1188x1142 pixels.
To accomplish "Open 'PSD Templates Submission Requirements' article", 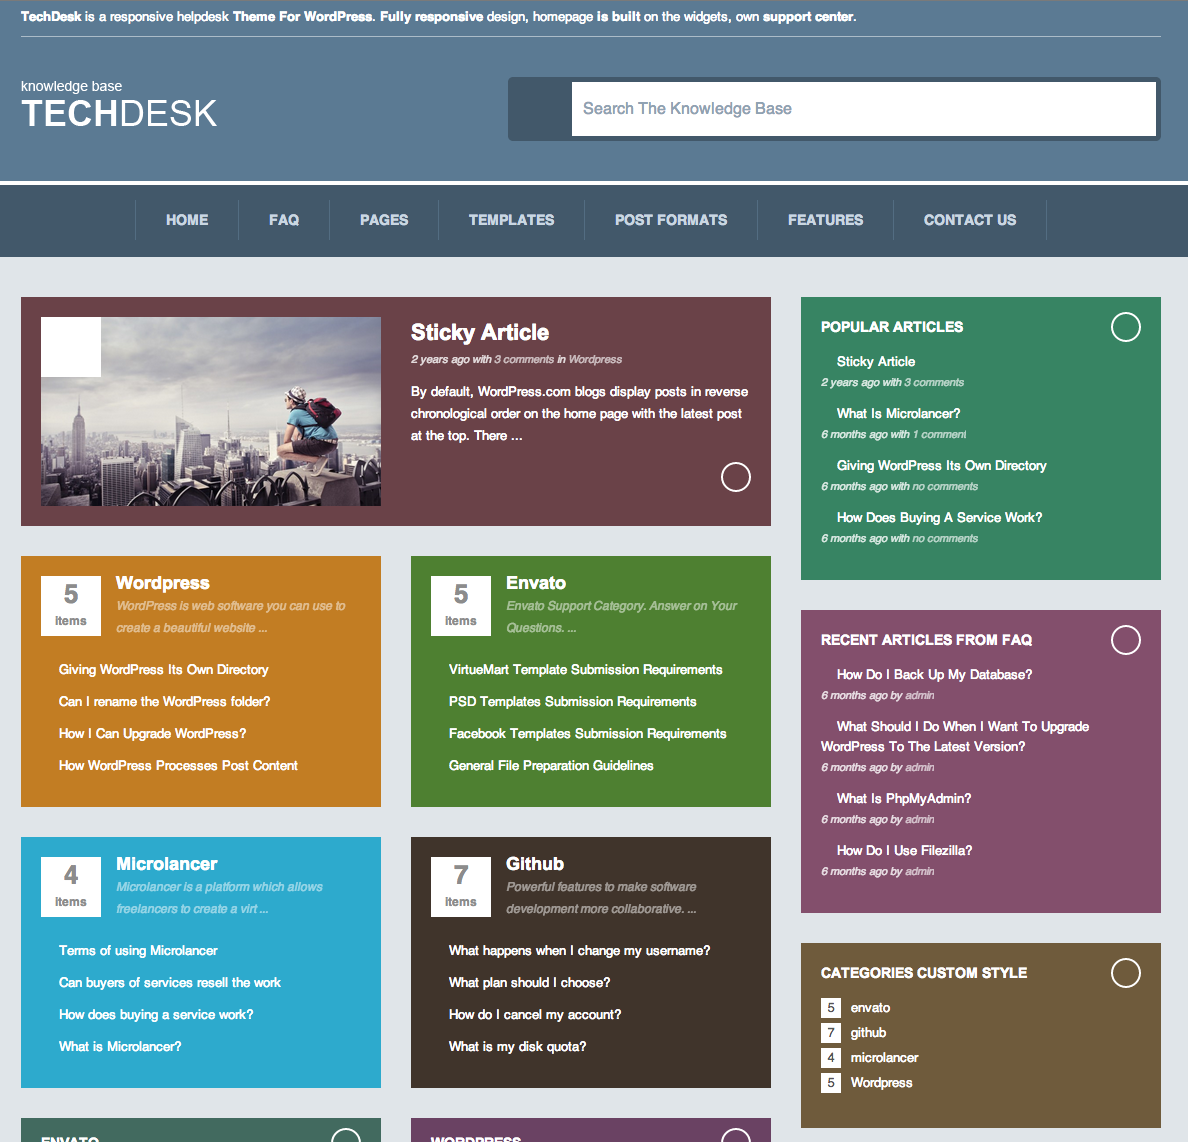I will point(572,702).
